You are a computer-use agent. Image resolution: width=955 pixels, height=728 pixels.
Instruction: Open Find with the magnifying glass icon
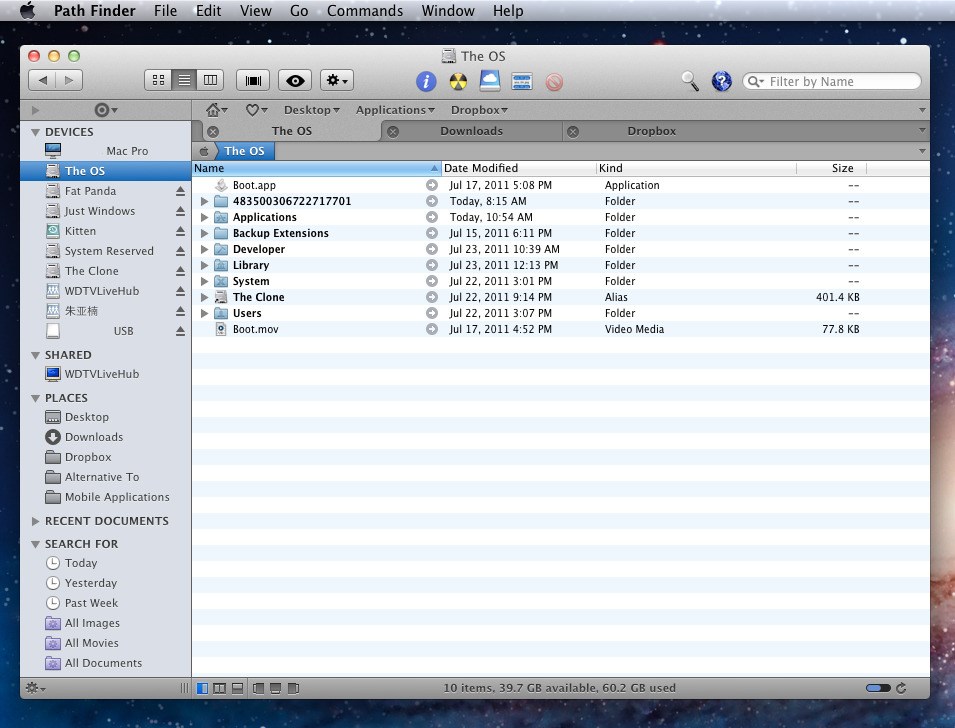pyautogui.click(x=690, y=80)
